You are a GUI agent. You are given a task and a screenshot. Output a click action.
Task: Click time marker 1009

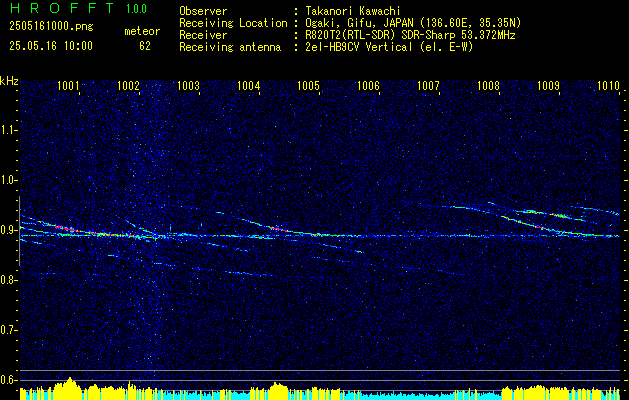[548, 85]
